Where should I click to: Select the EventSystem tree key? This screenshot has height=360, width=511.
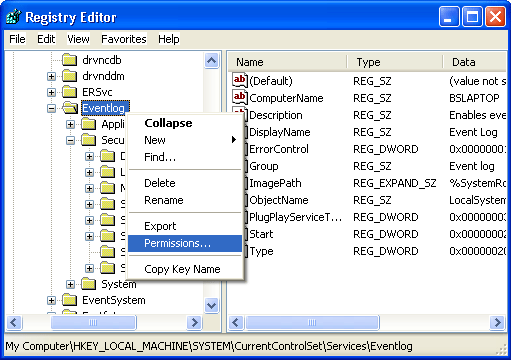[114, 300]
